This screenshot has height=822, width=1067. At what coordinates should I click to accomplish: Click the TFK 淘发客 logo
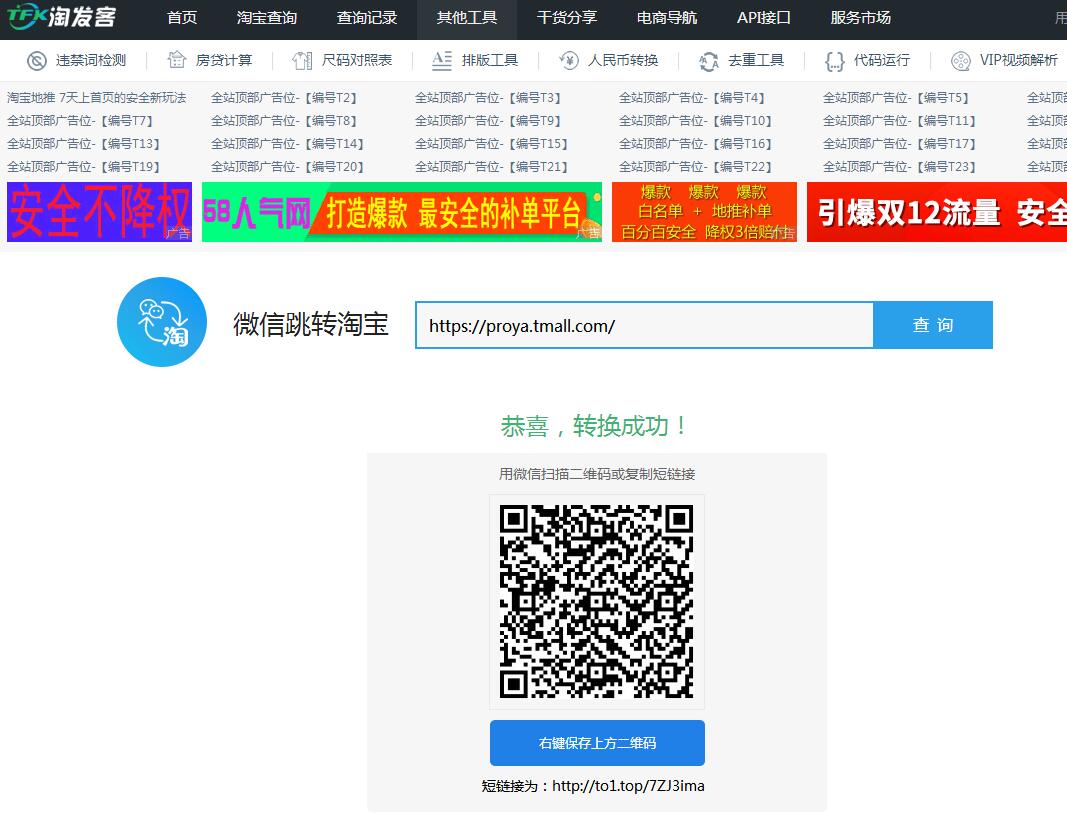click(62, 17)
